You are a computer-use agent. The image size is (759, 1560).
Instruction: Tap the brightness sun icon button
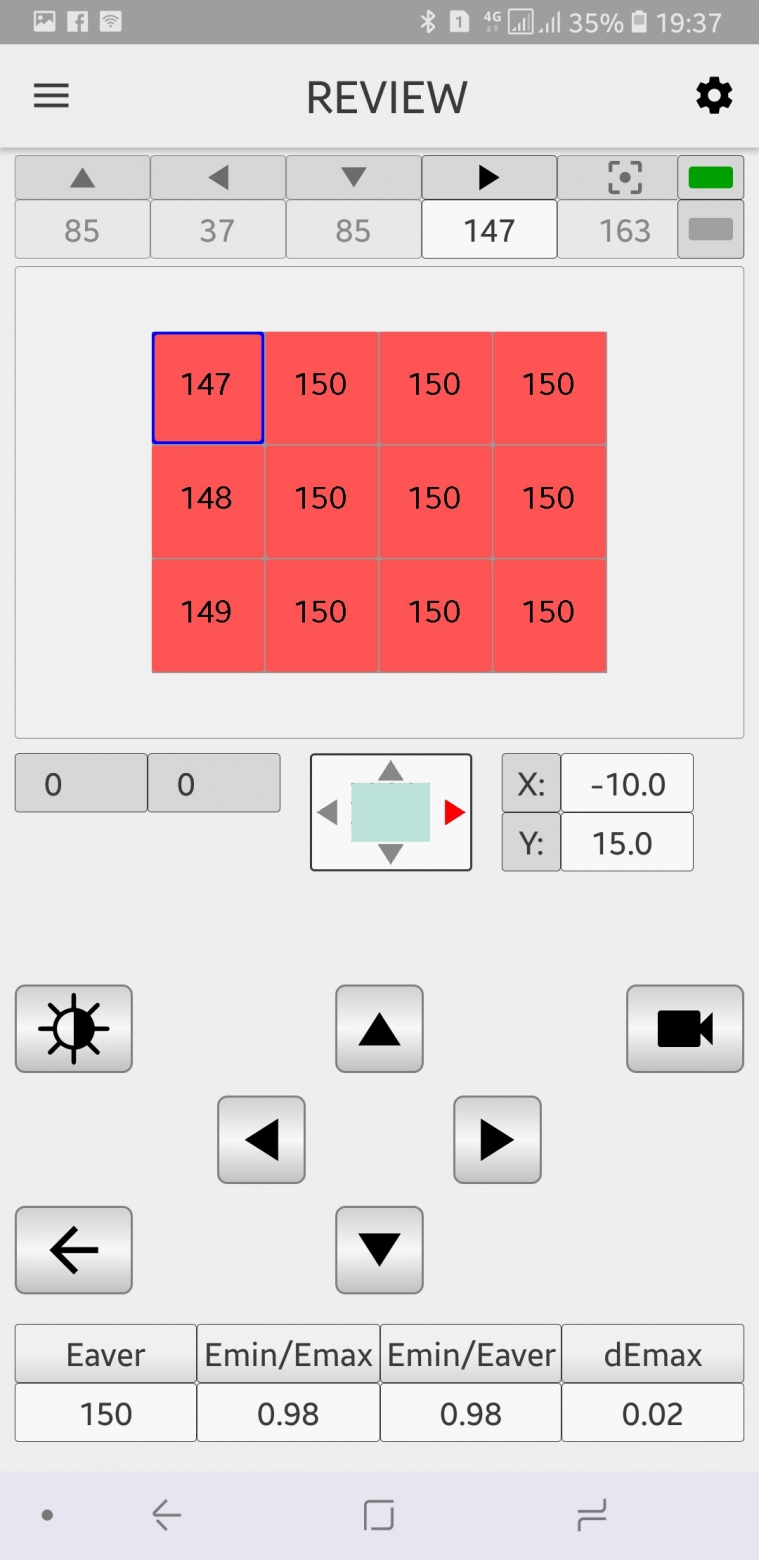[74, 1029]
